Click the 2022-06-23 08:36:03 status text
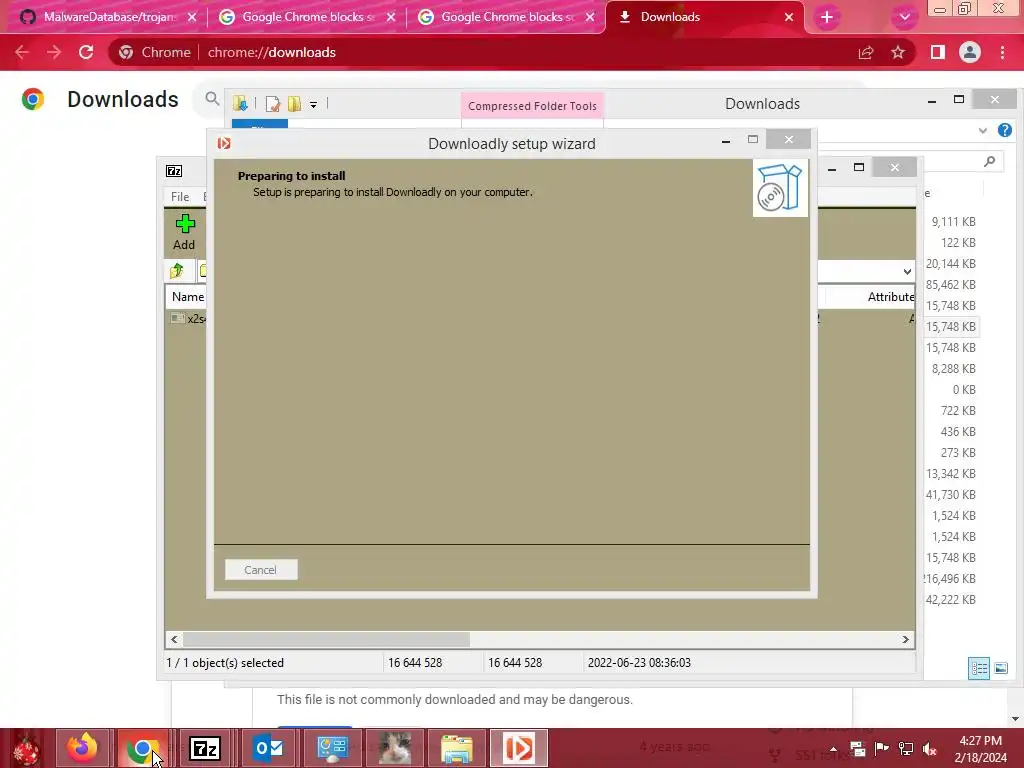This screenshot has width=1024, height=768. pos(639,662)
